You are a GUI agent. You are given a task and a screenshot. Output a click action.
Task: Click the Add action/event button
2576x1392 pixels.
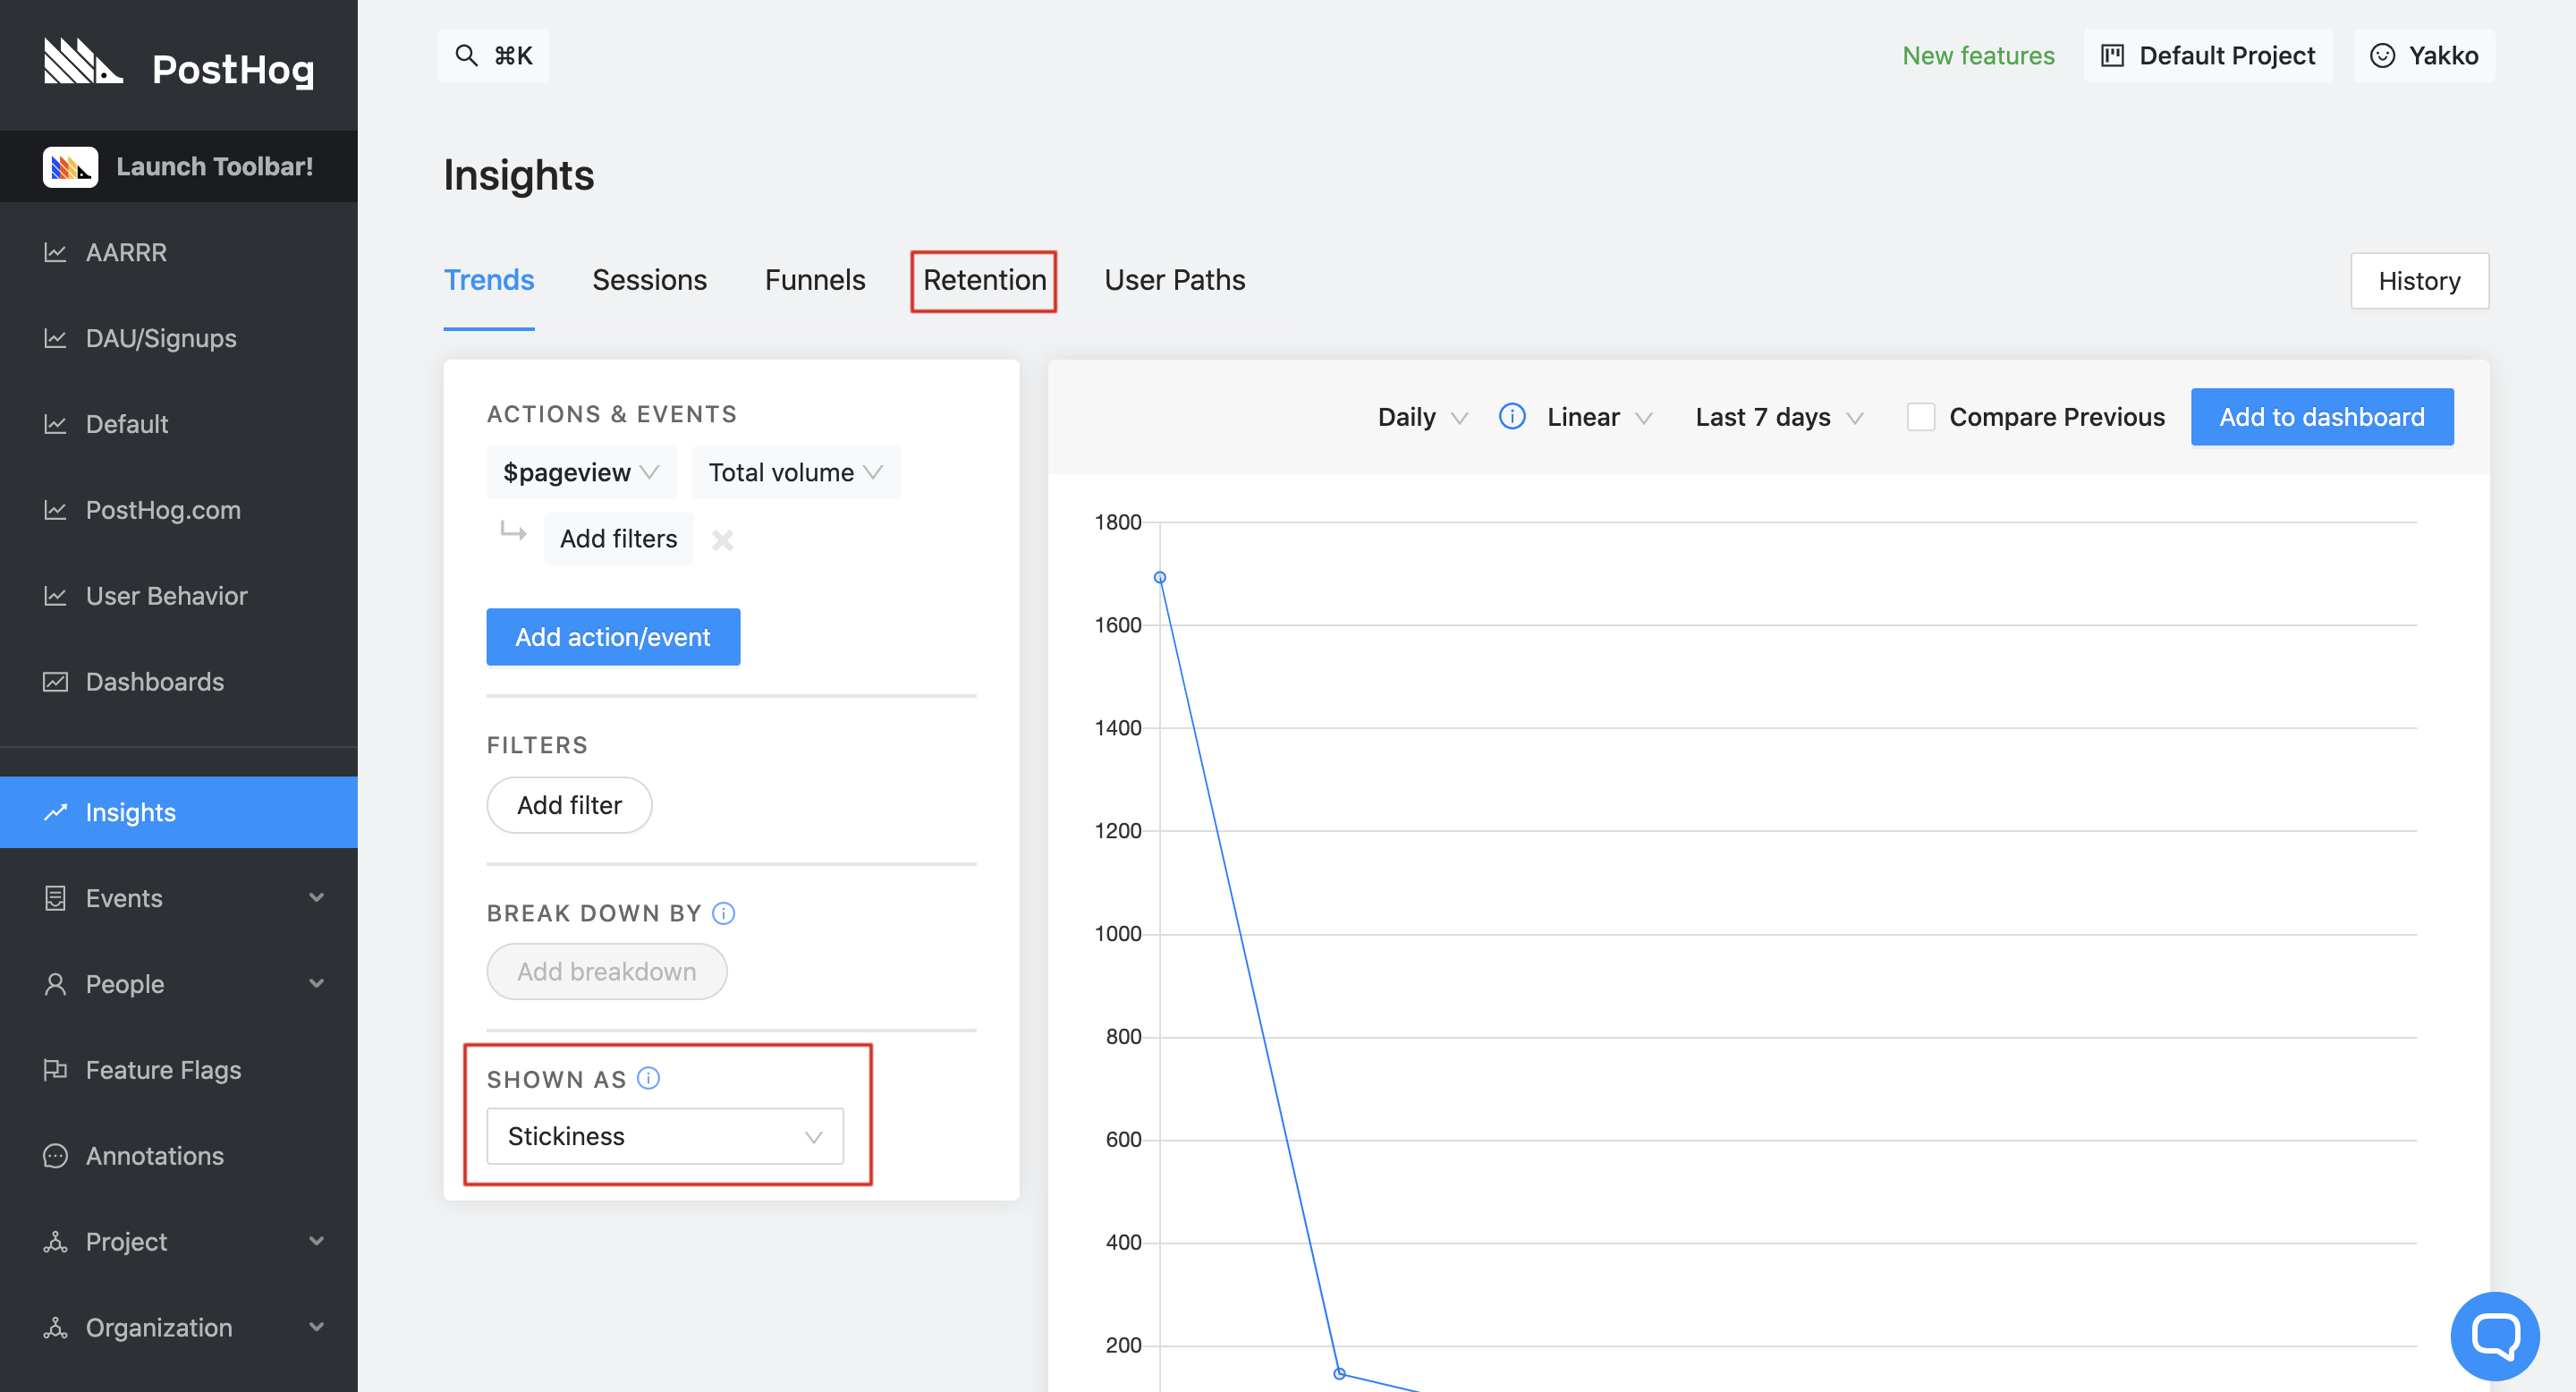pos(614,636)
